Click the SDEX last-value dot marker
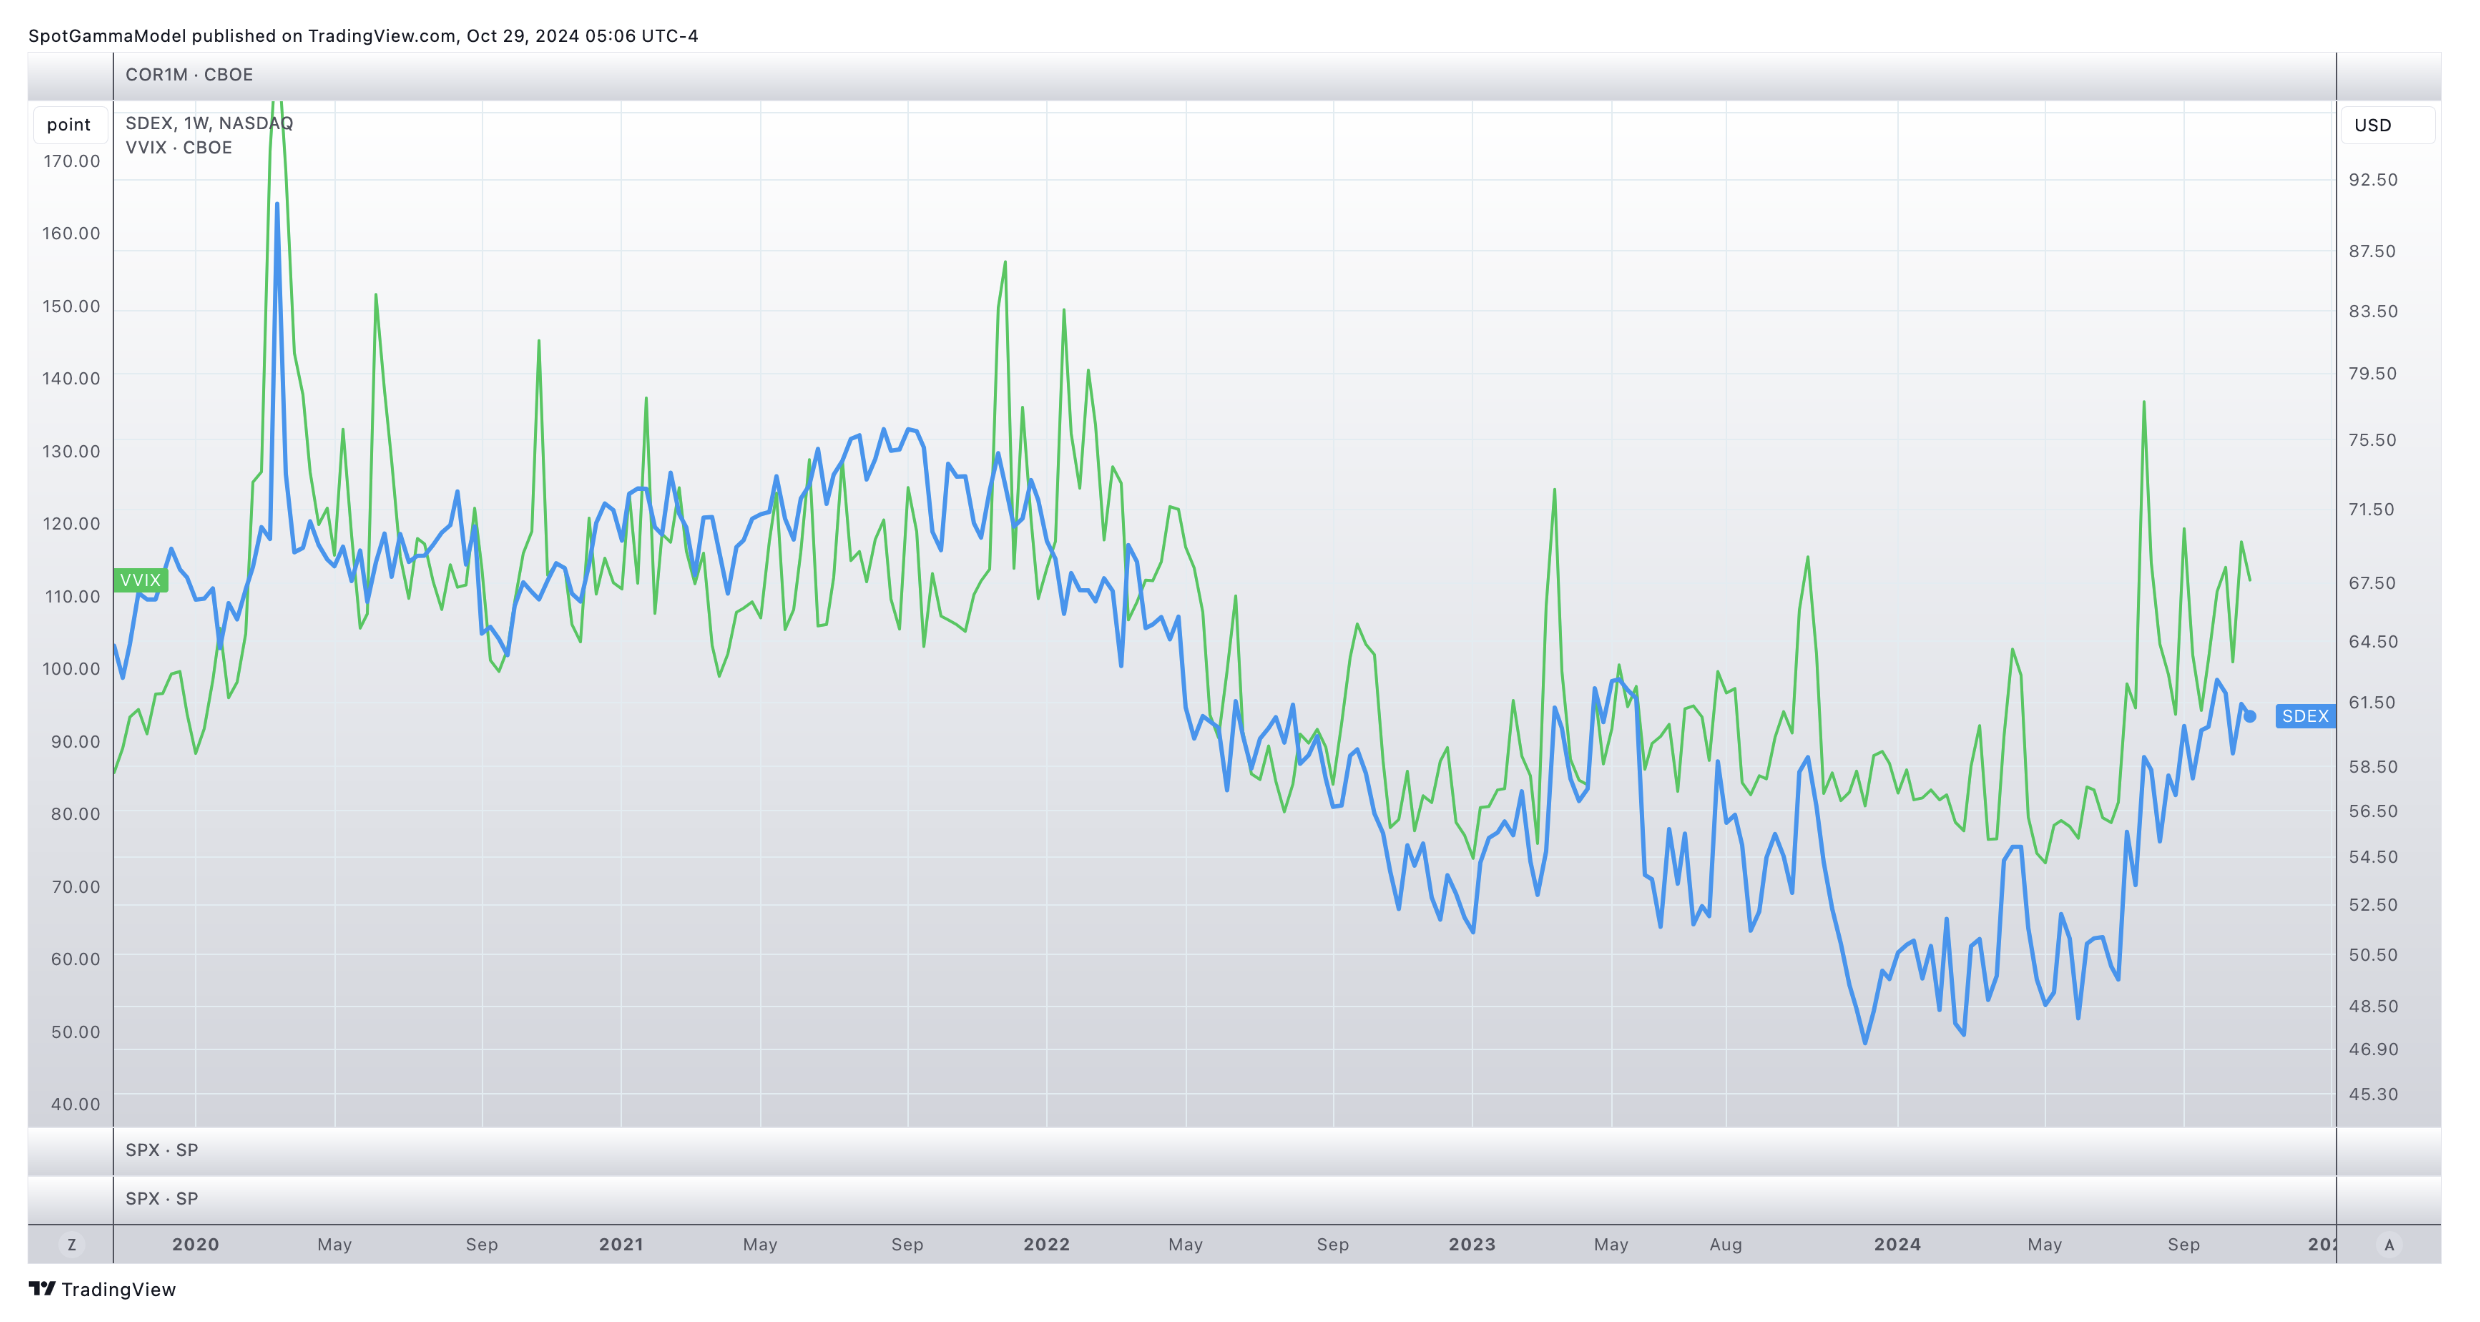The width and height of the screenshot is (2480, 1322). [2250, 716]
